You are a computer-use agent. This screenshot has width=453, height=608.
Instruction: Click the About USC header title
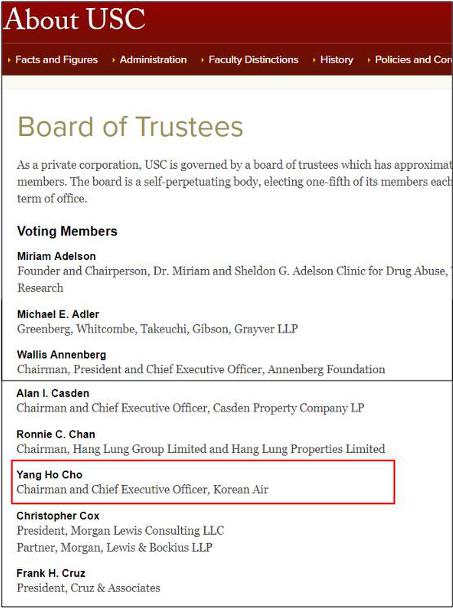(x=75, y=19)
